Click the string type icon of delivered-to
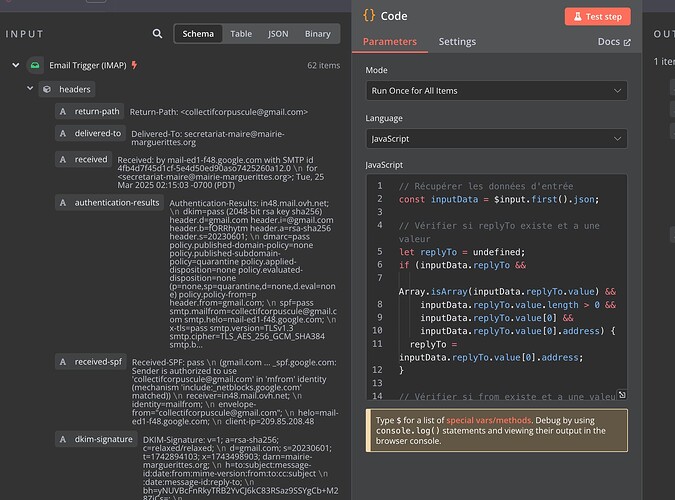The height and width of the screenshot is (500, 675). [x=63, y=134]
